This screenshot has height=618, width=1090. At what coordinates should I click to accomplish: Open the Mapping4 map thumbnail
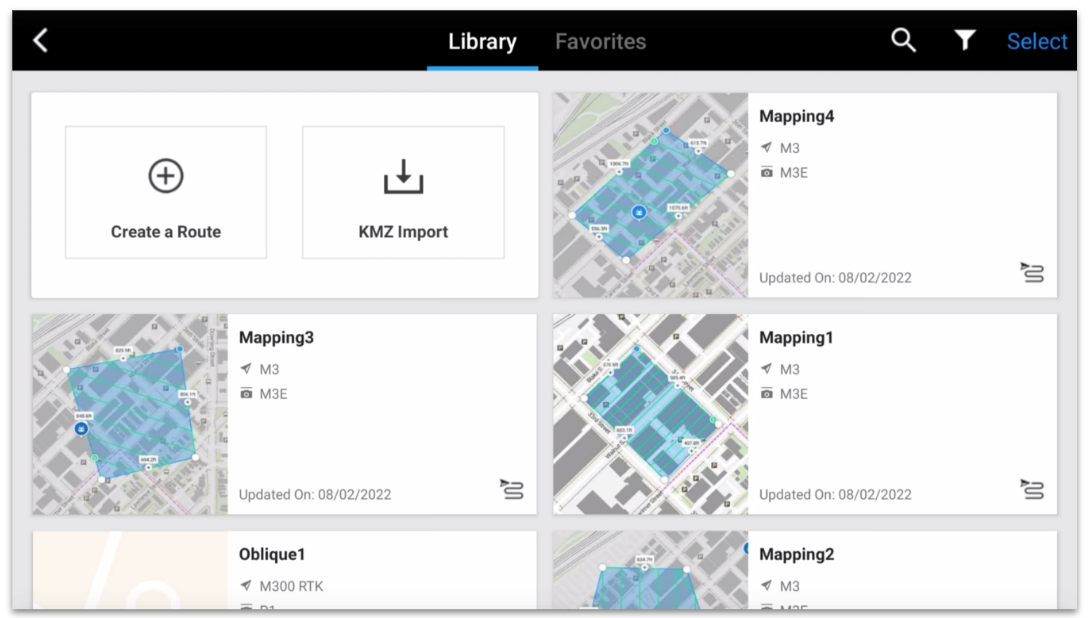(x=650, y=195)
